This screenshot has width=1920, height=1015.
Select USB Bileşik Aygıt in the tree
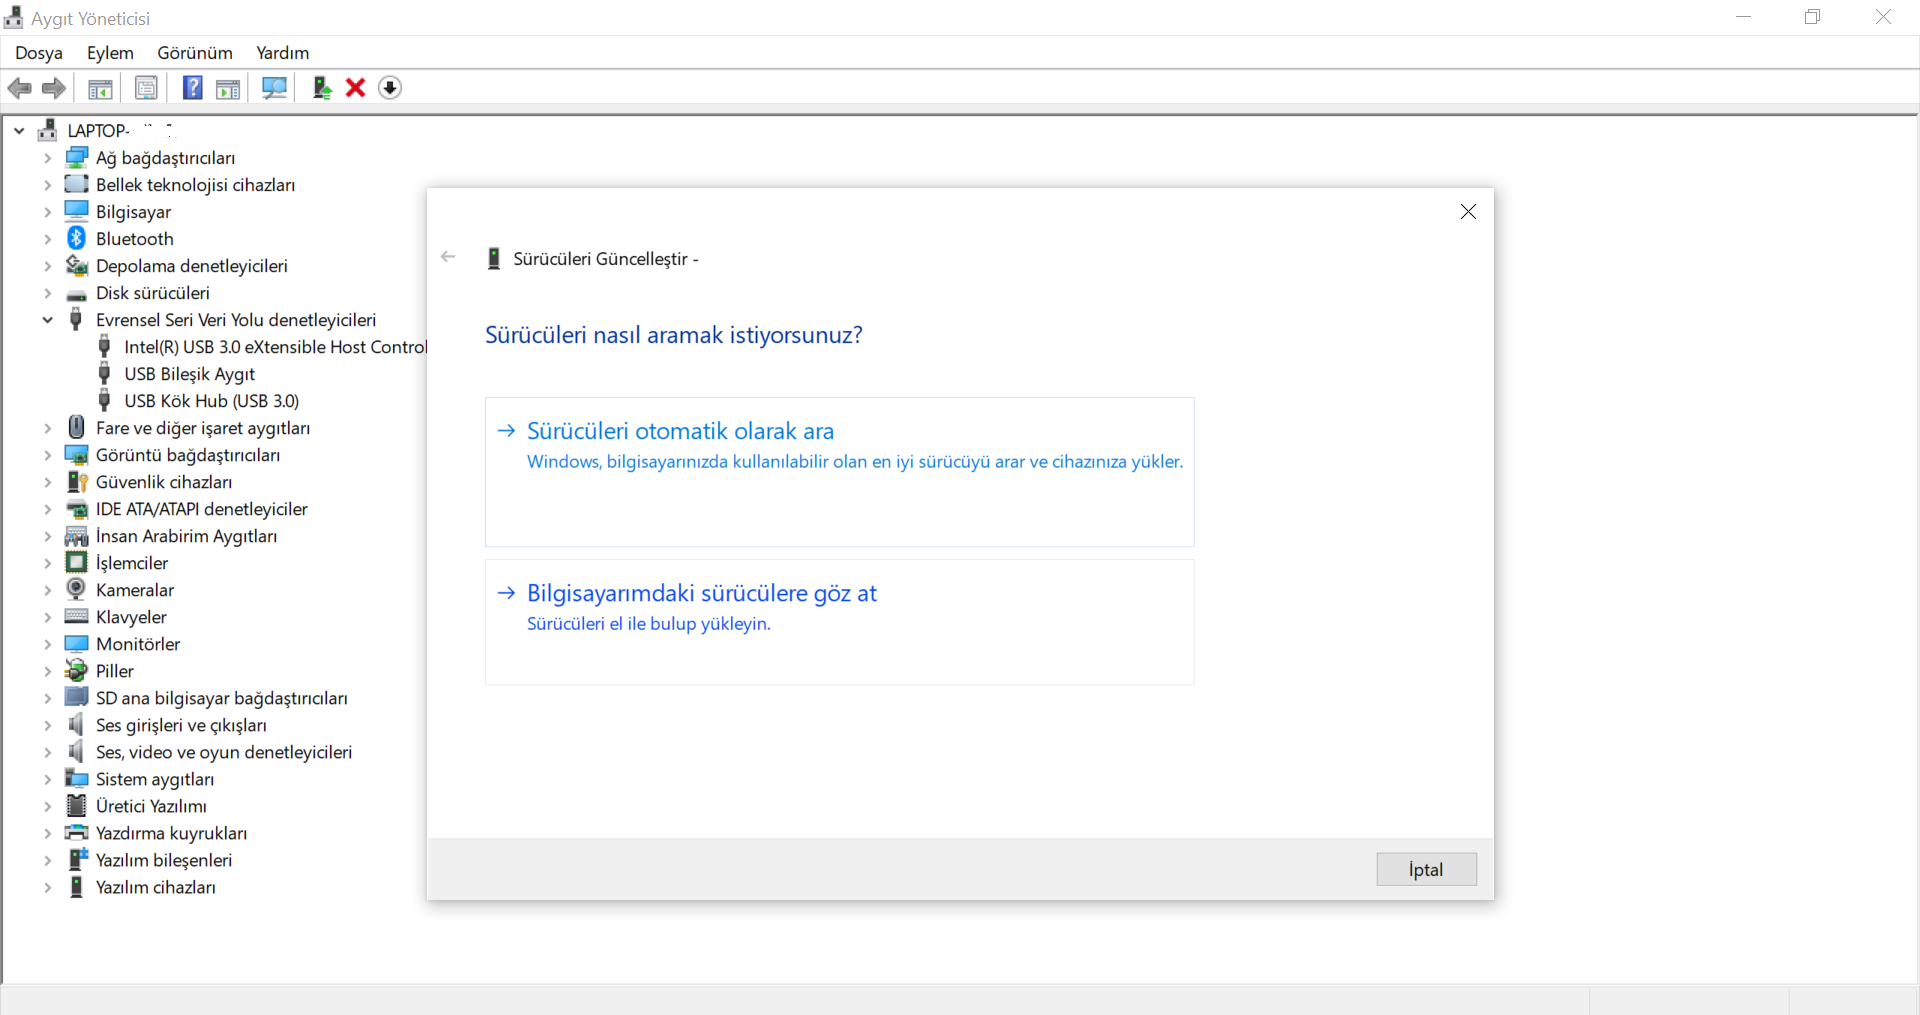pyautogui.click(x=190, y=374)
